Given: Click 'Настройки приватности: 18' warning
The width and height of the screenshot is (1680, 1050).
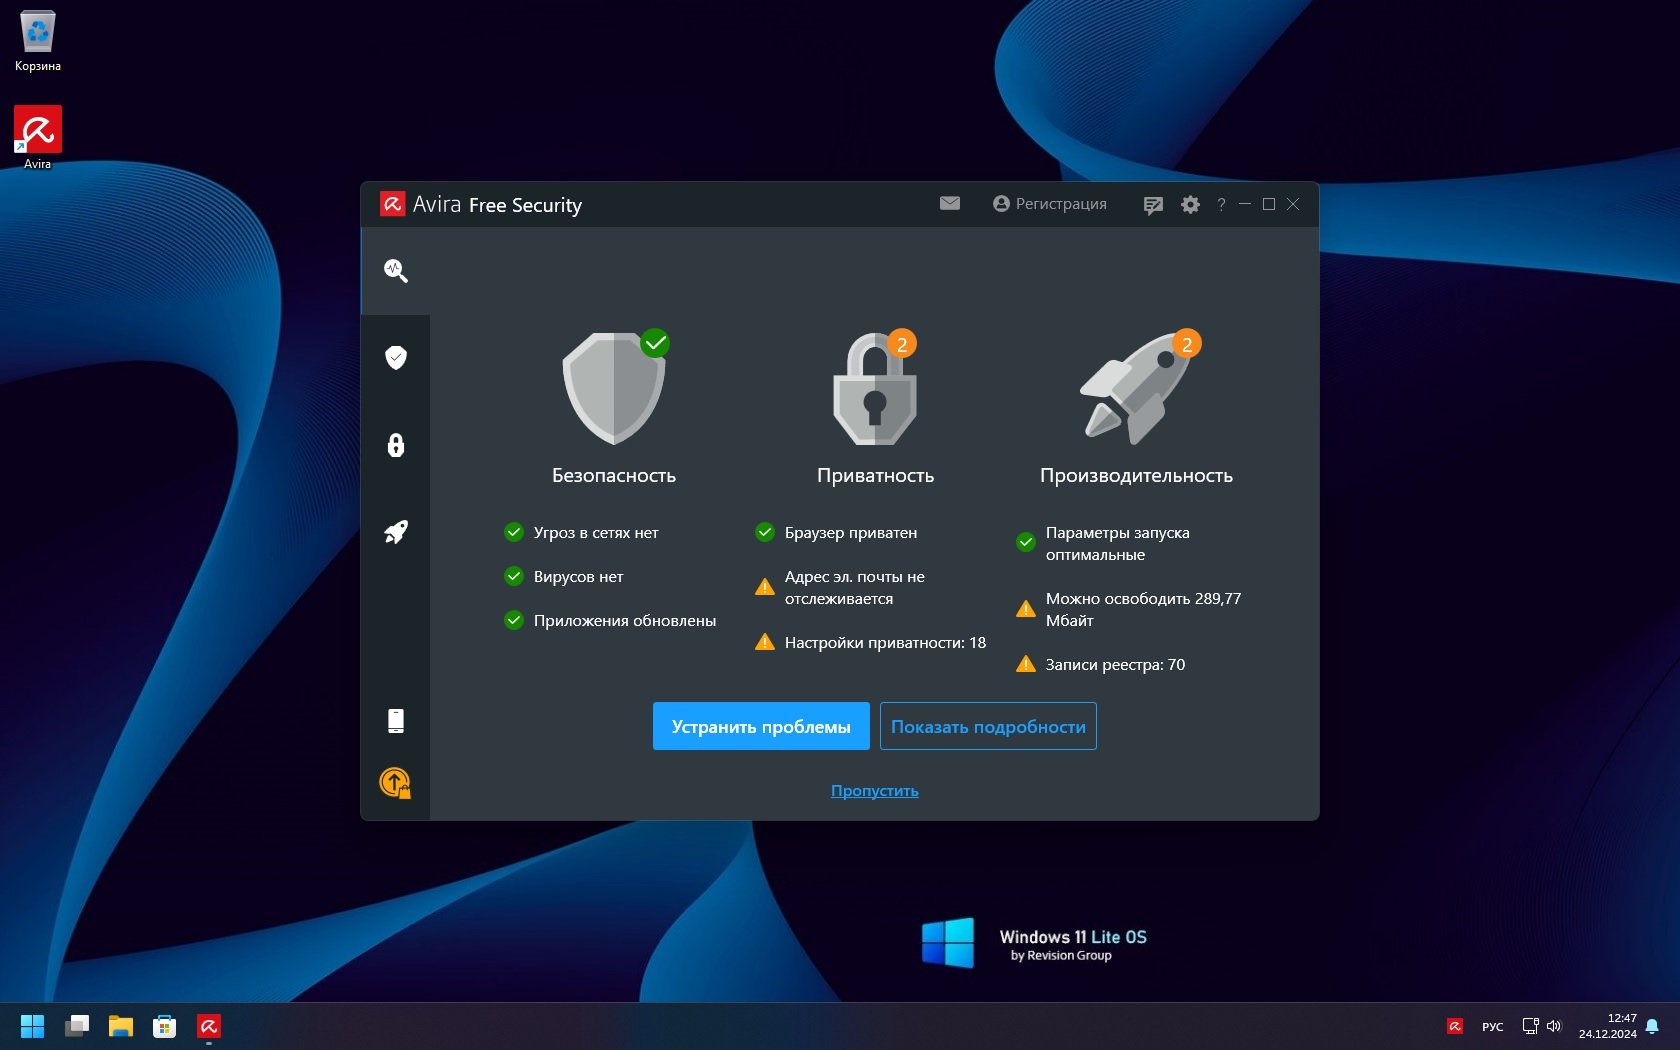Looking at the screenshot, I should tap(871, 643).
